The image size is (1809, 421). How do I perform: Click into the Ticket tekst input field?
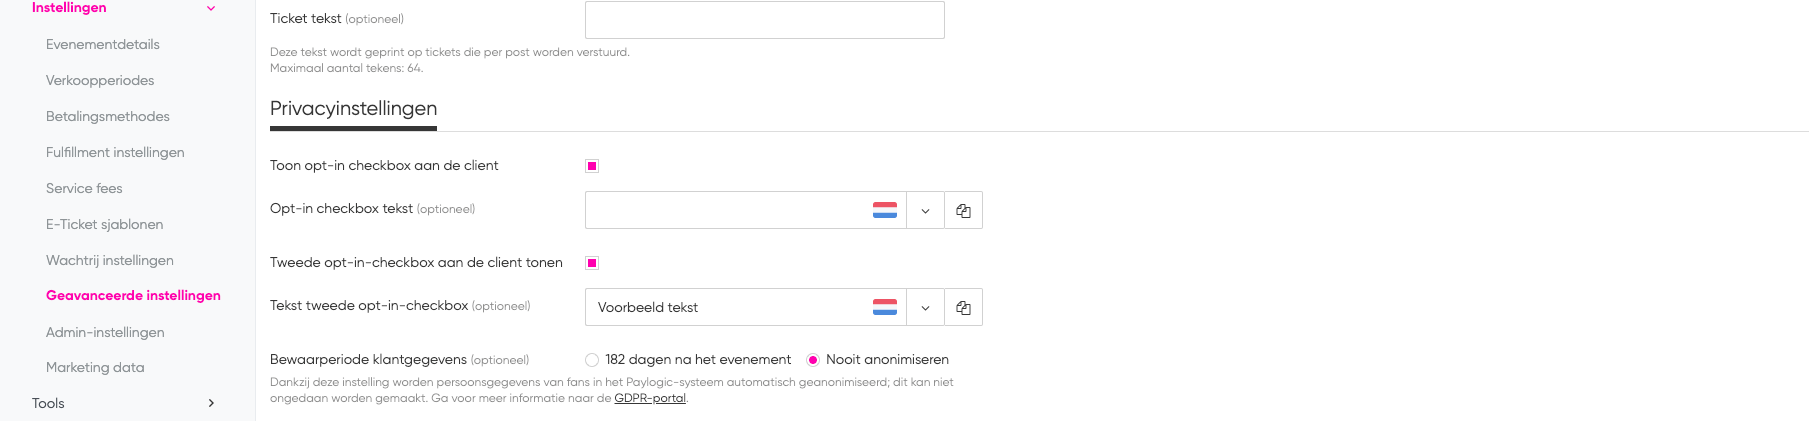pyautogui.click(x=765, y=20)
